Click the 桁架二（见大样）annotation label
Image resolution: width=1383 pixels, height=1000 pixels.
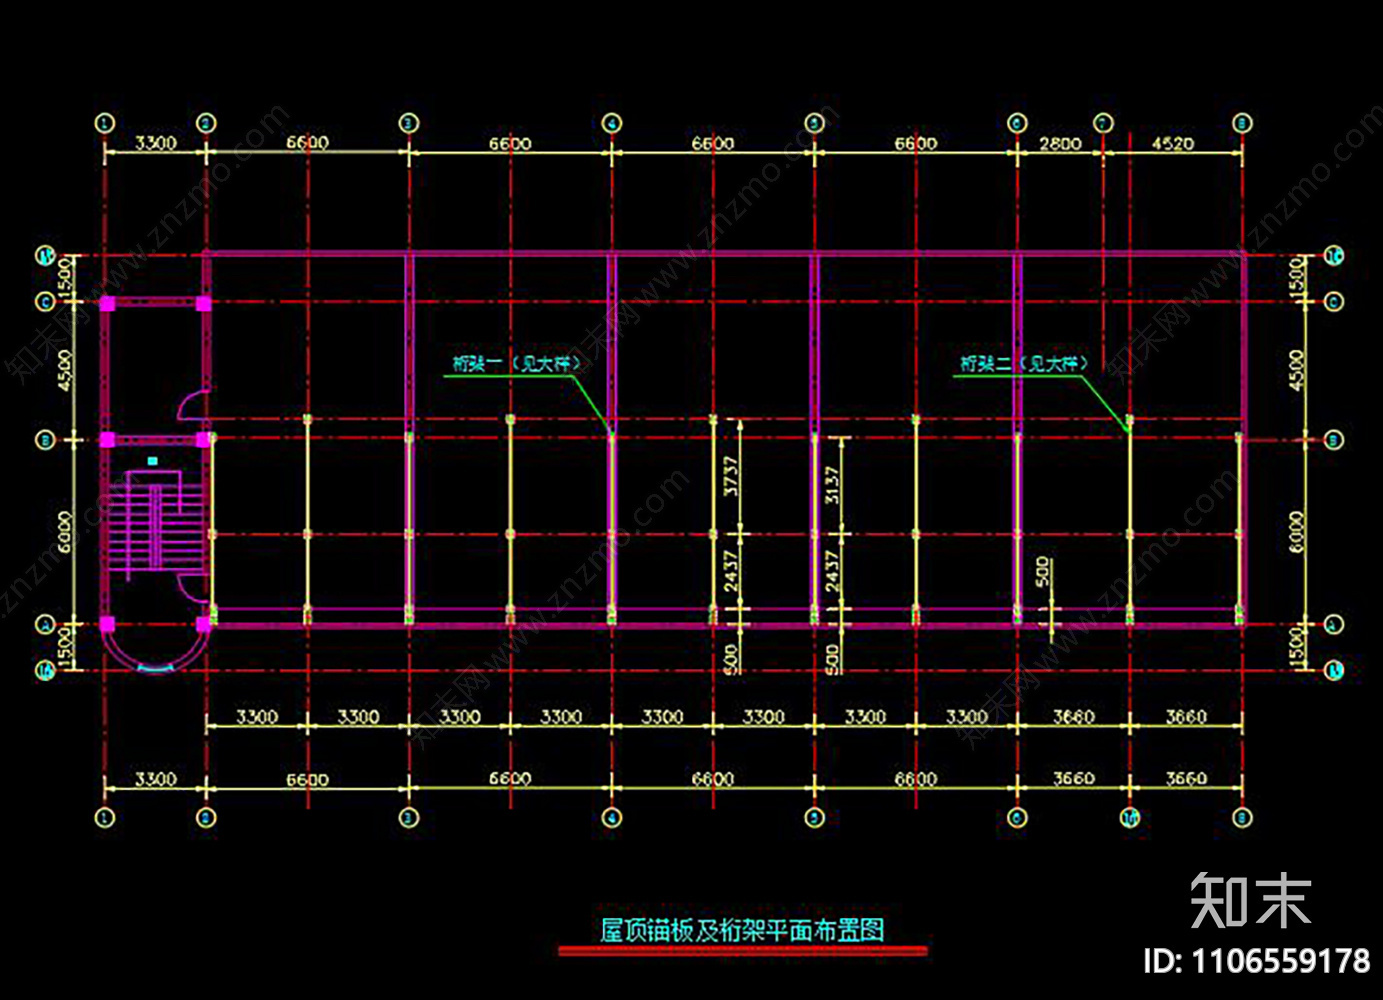click(x=1023, y=363)
